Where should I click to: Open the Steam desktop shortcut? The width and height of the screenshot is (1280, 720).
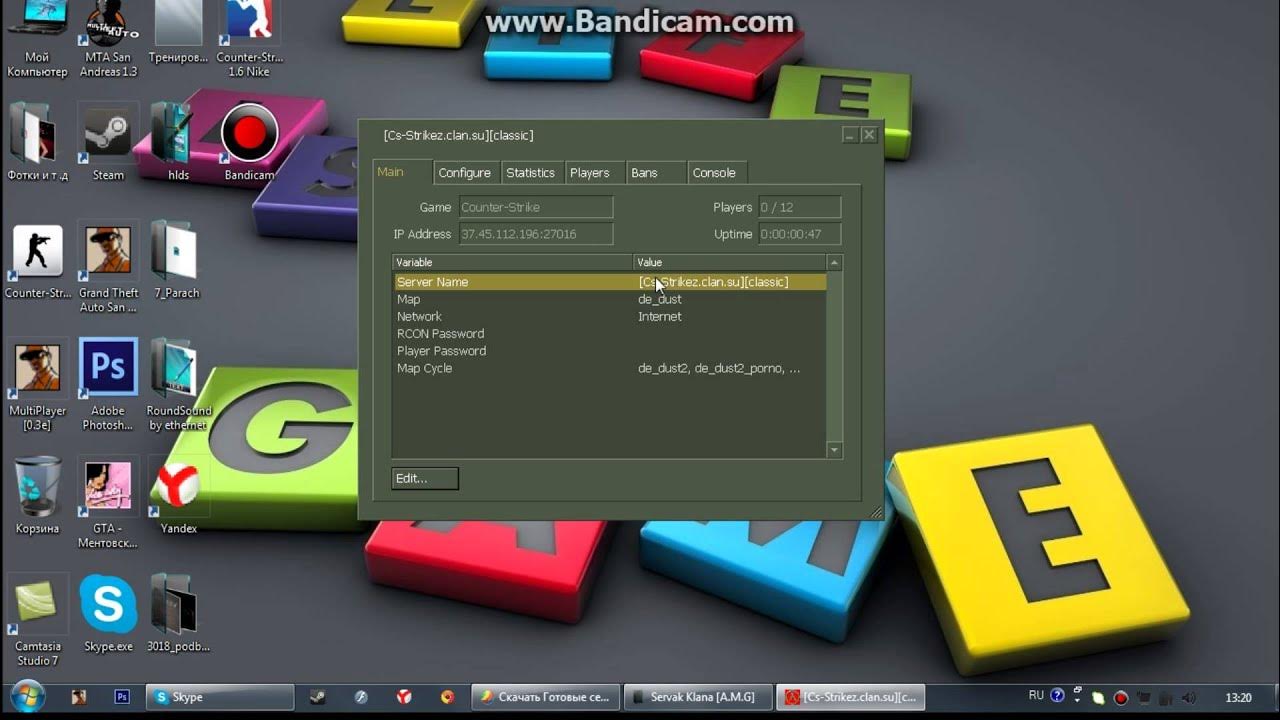coord(108,142)
